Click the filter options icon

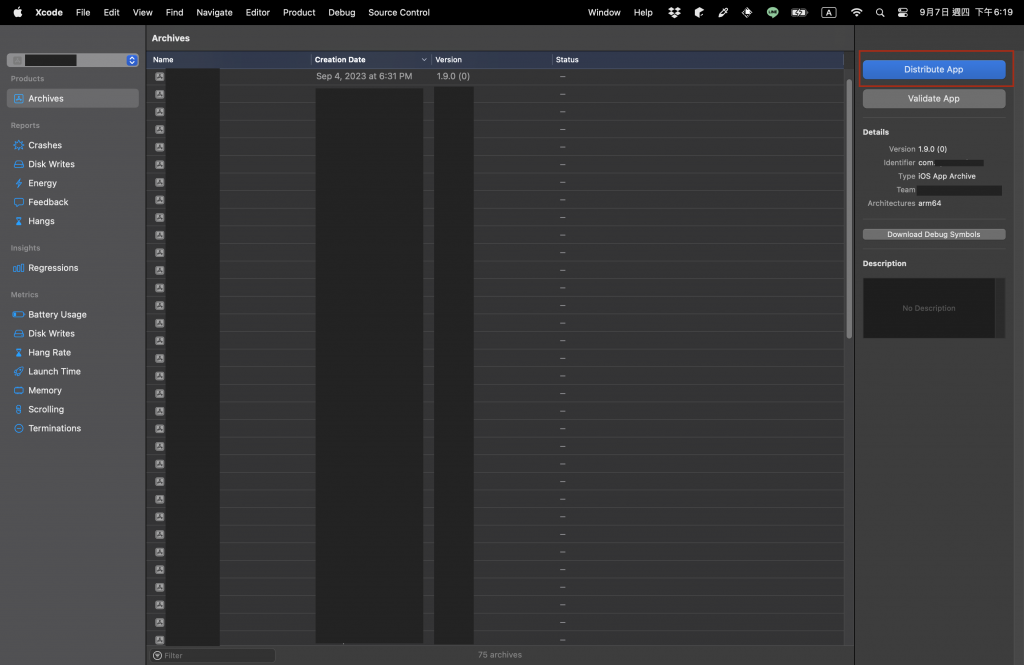coord(157,655)
